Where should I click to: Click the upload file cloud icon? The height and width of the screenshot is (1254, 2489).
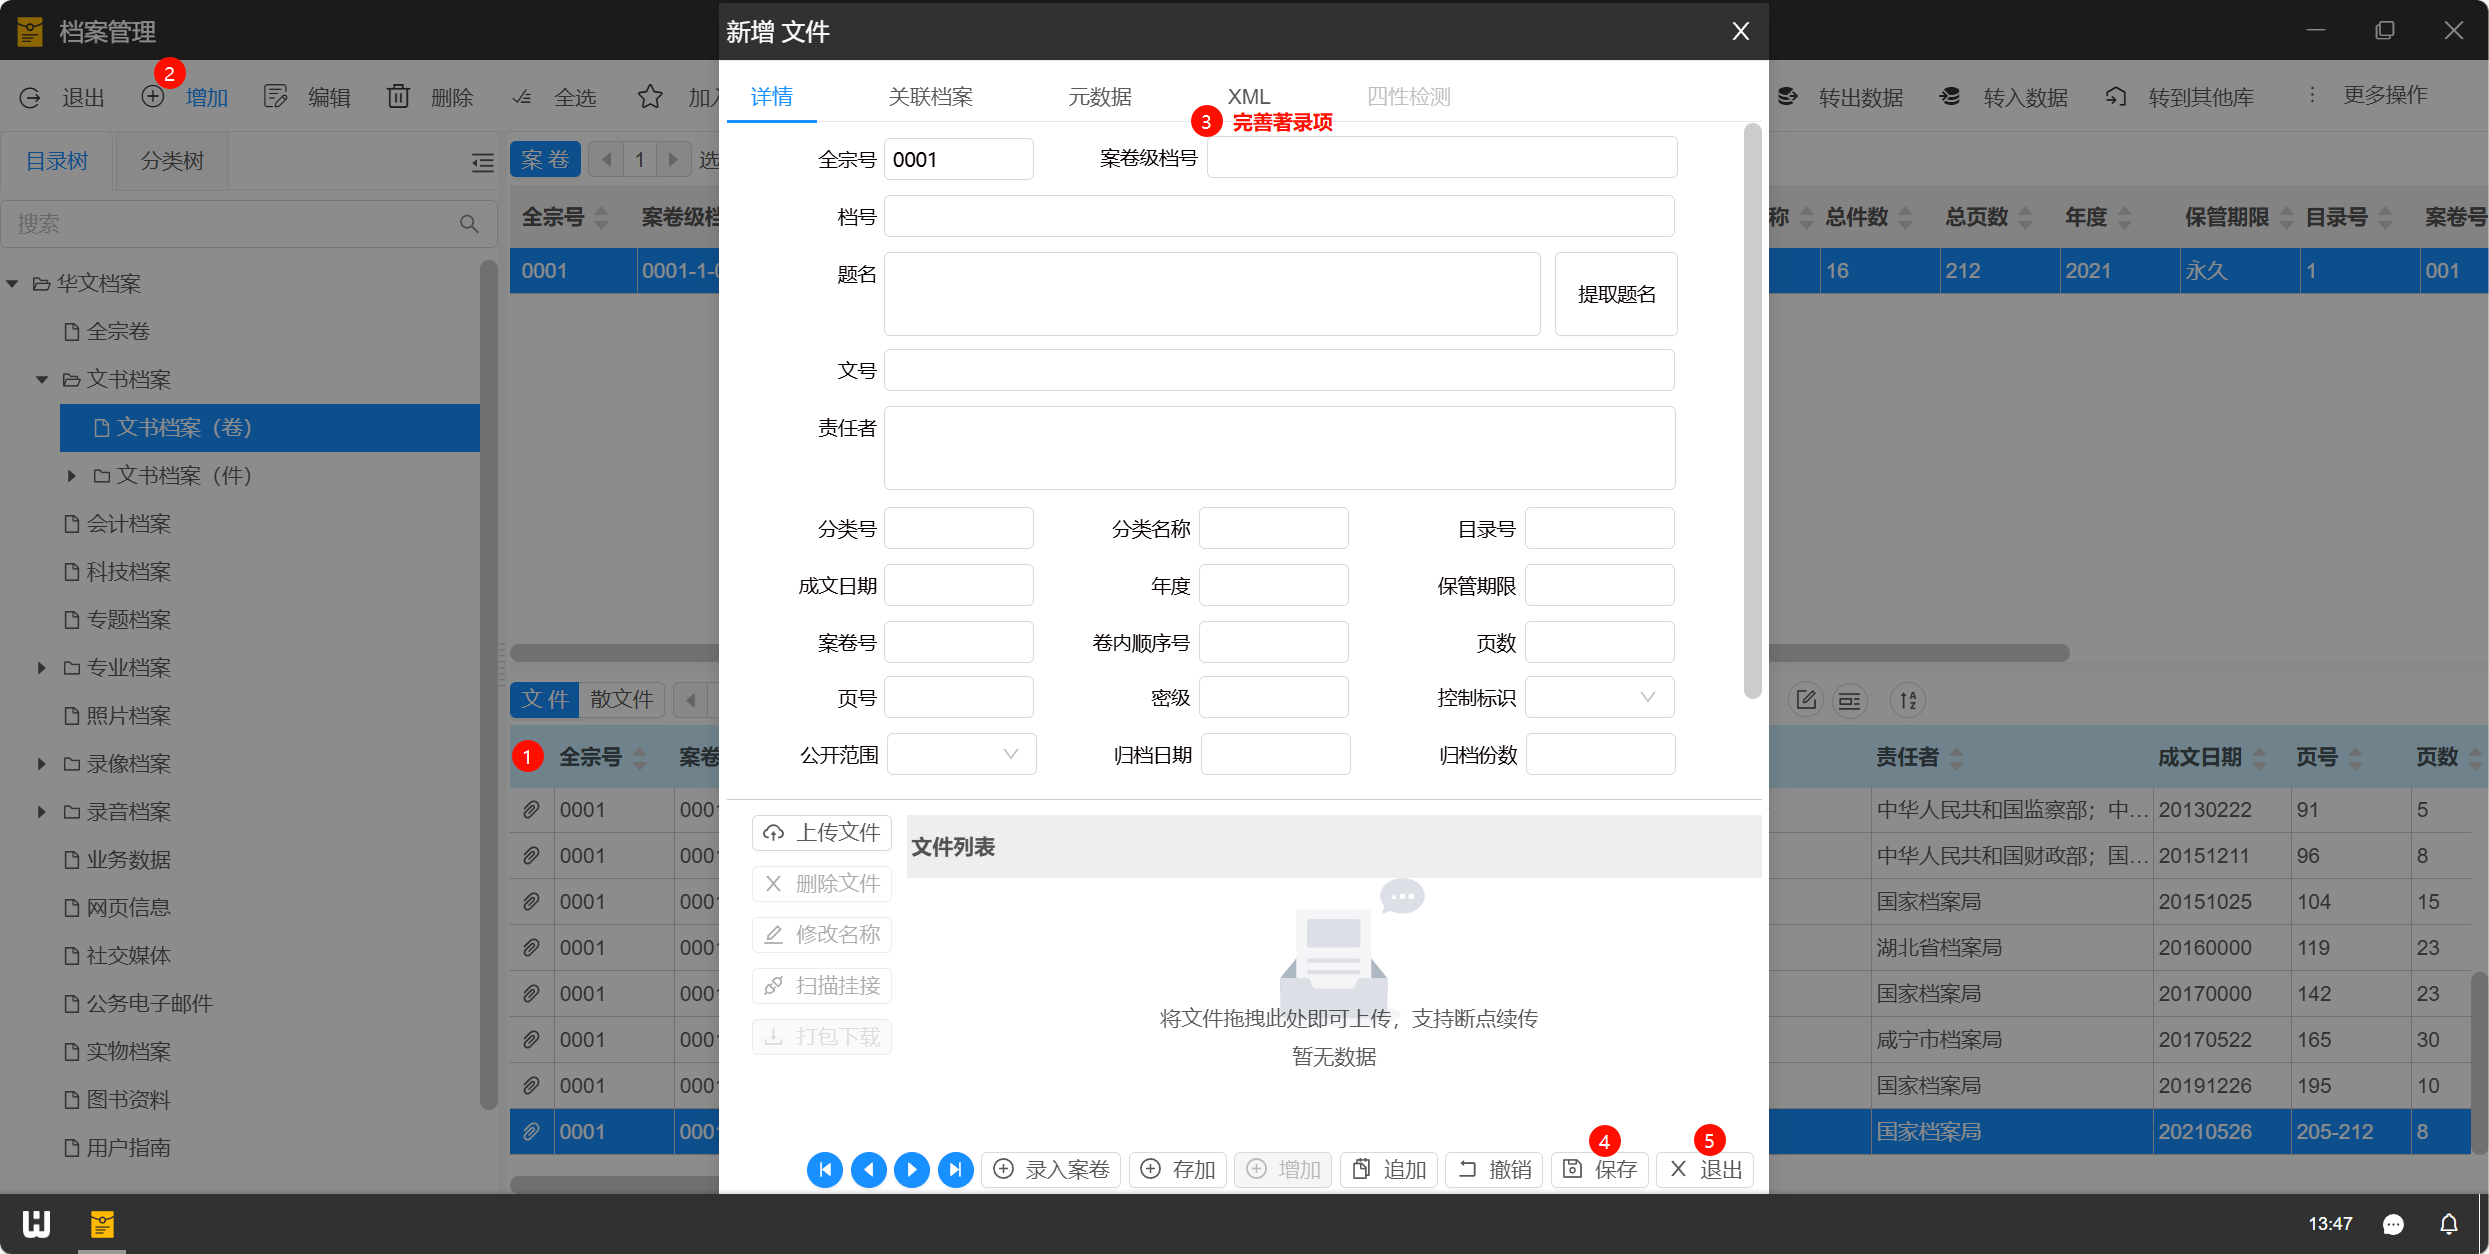pyautogui.click(x=773, y=833)
